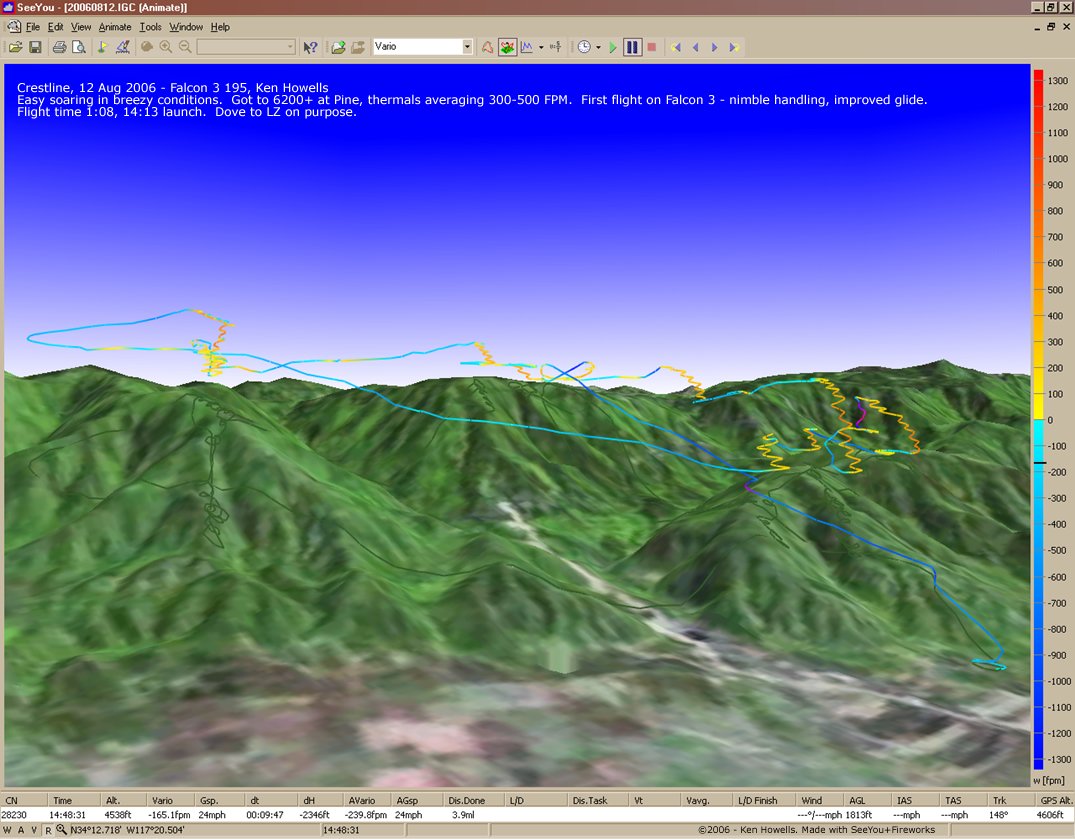Click the magnifier icon in status bar
The image size is (1075, 839).
click(x=61, y=830)
